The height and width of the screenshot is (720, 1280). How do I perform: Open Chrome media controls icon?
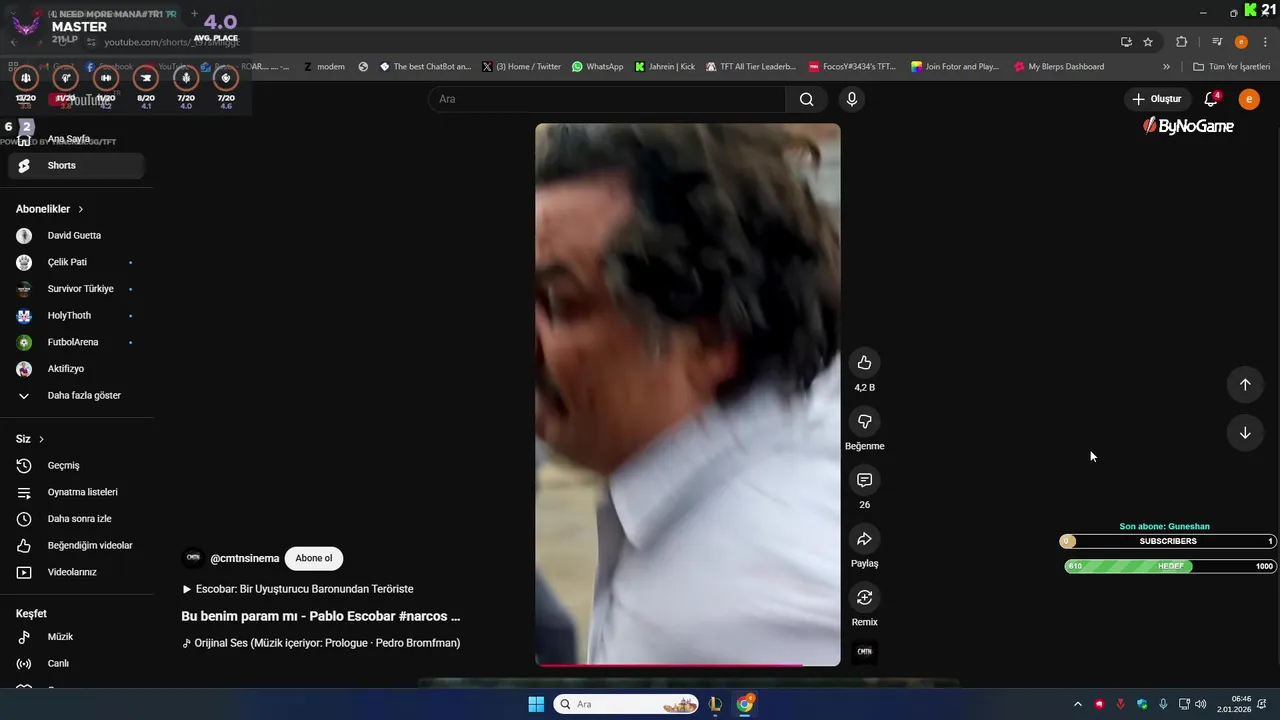coord(1217,42)
